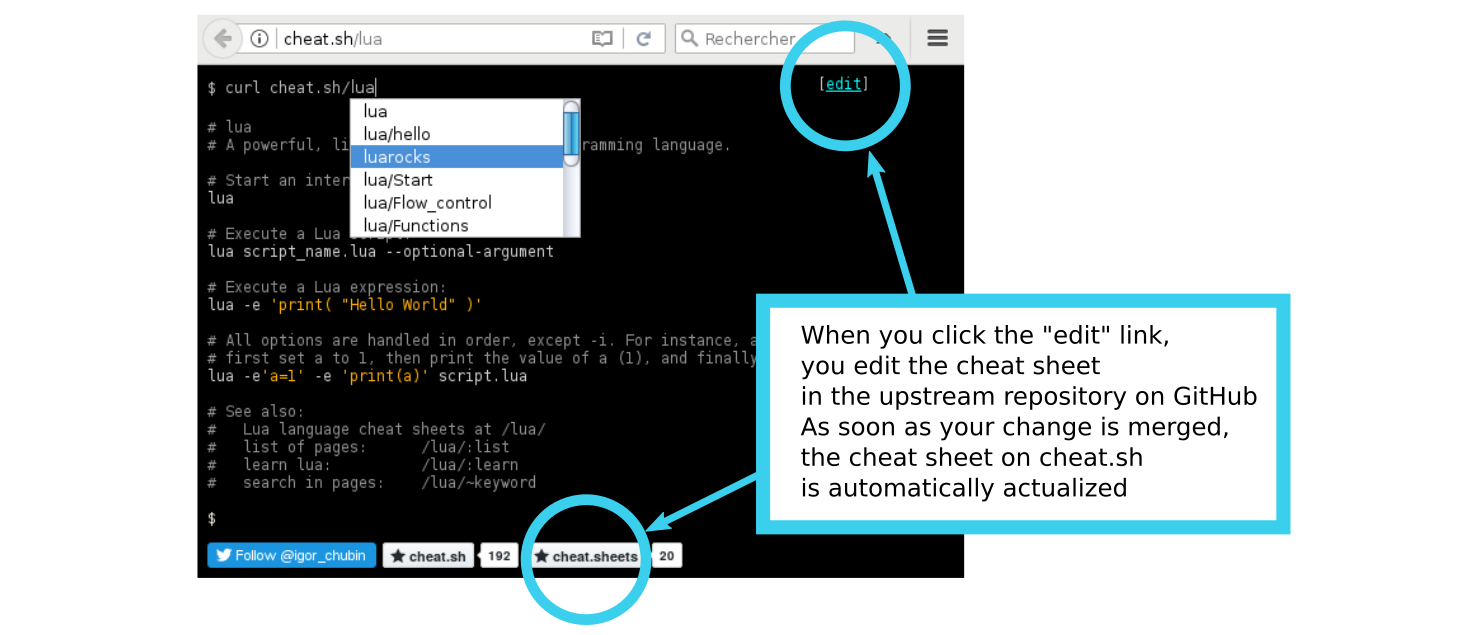Toggle reader view icon in address bar
1462x635 pixels.
(602, 39)
